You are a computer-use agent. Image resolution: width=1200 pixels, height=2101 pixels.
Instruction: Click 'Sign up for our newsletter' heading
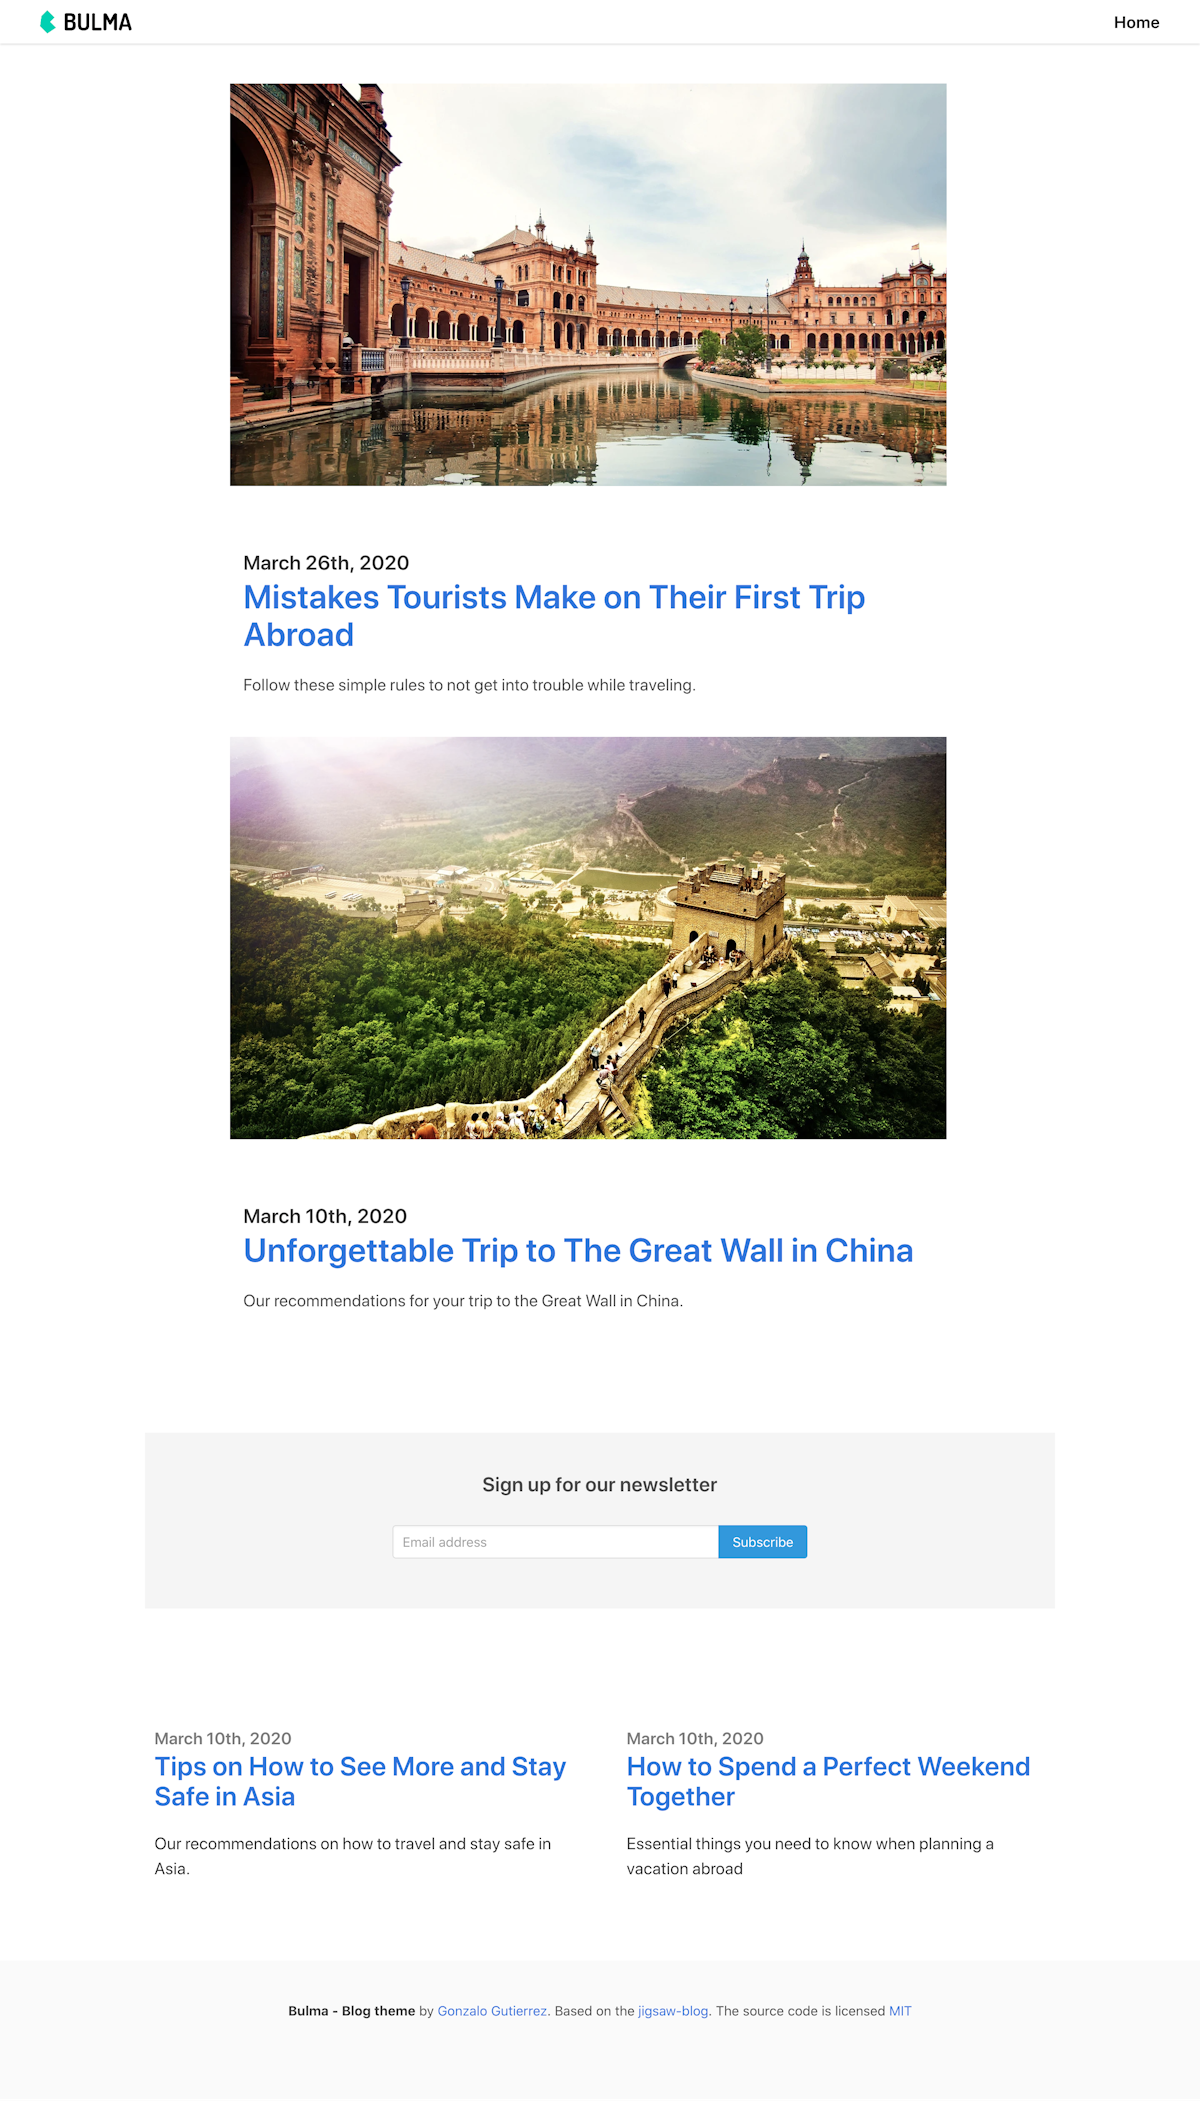tap(600, 1485)
